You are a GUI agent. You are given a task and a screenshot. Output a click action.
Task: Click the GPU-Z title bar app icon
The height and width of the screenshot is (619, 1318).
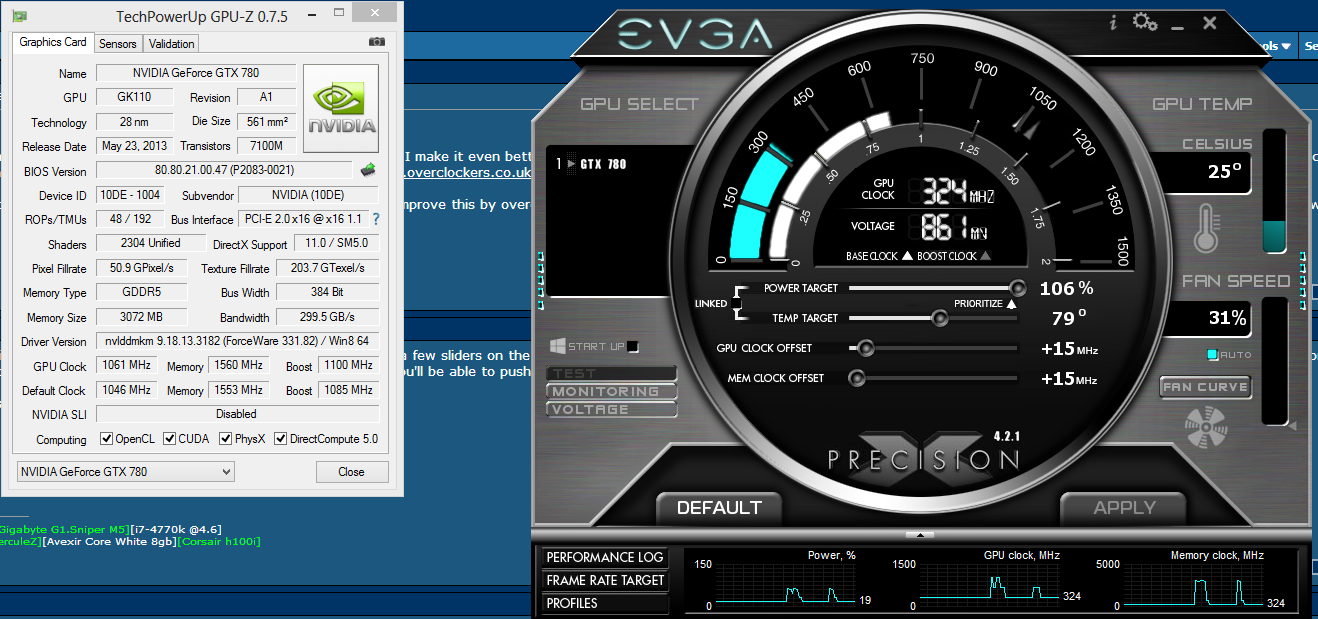(x=20, y=16)
